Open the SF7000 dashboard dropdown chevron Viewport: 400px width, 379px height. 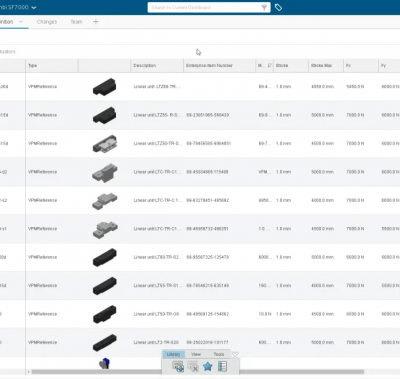pos(34,7)
